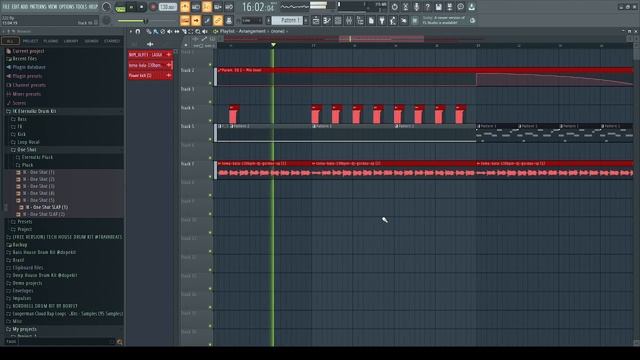Toggle pattern/song mode switch
The image size is (640, 360).
pyautogui.click(x=120, y=7)
